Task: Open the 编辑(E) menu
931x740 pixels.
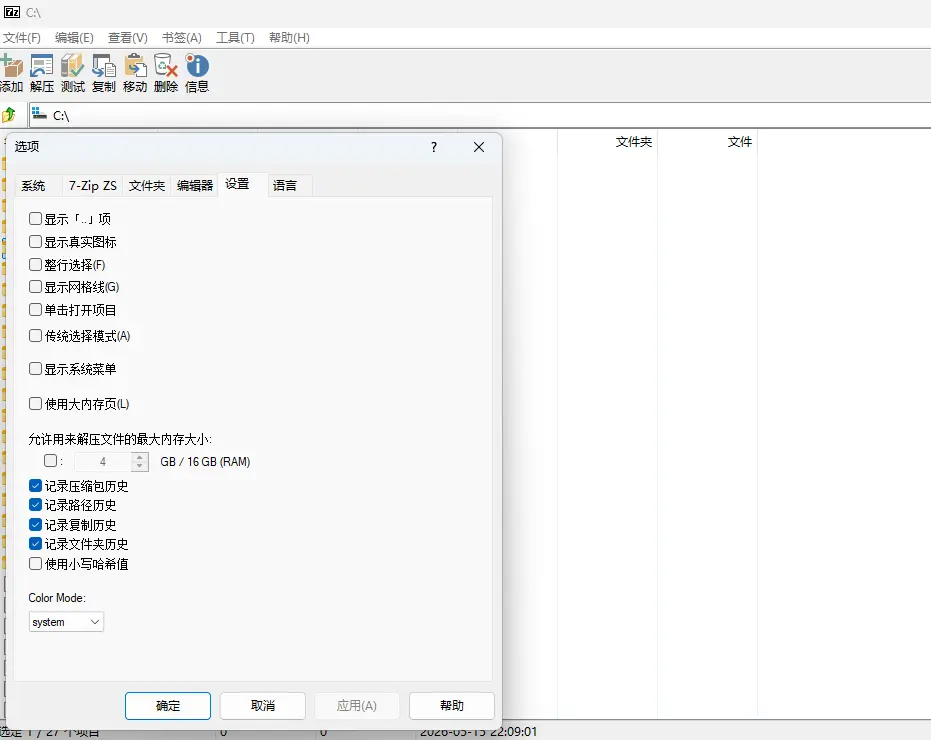Action: (x=74, y=38)
